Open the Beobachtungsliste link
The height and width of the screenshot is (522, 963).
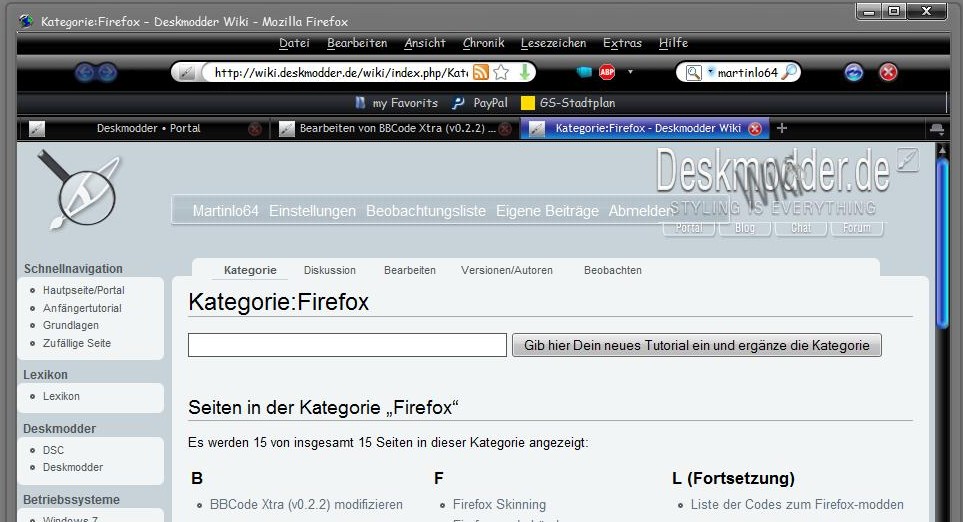[x=426, y=211]
